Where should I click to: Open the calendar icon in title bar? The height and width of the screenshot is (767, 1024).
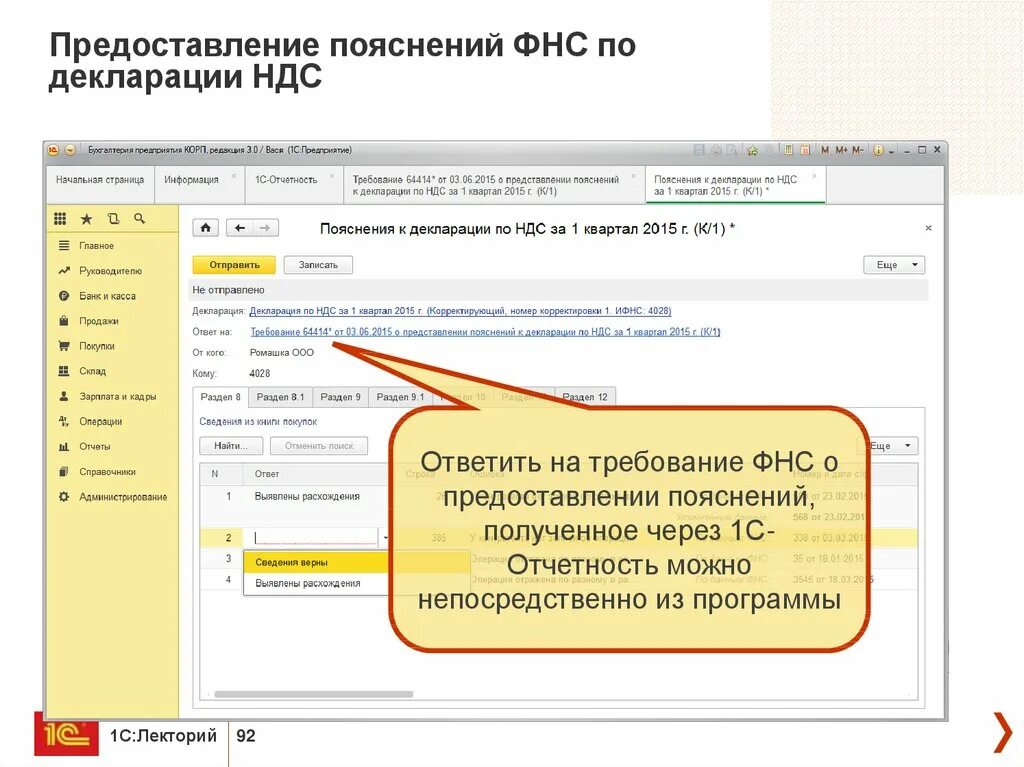pos(805,150)
